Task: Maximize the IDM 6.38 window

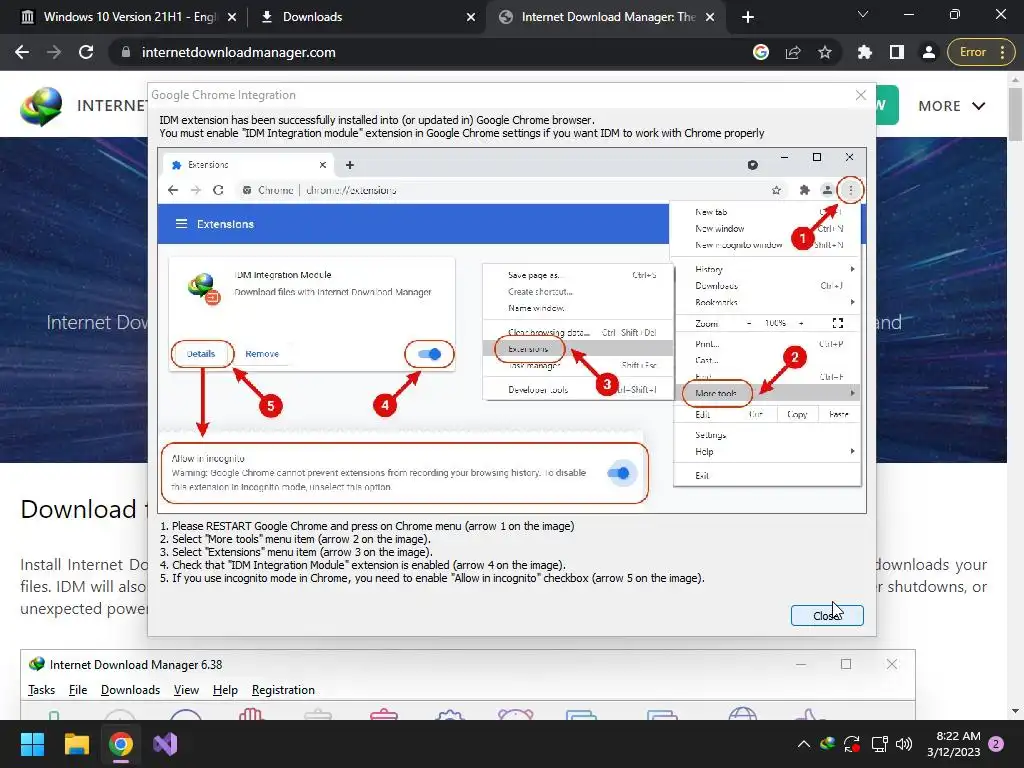Action: click(846, 664)
